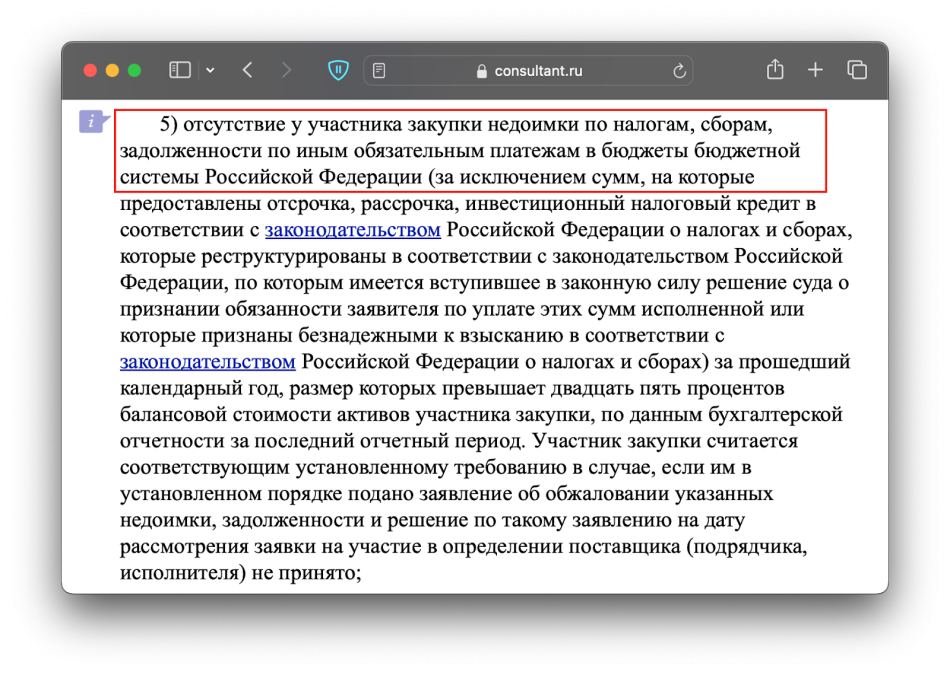Viewport: 950px width, 675px height.
Task: Click the lock icon in address bar
Action: click(482, 71)
